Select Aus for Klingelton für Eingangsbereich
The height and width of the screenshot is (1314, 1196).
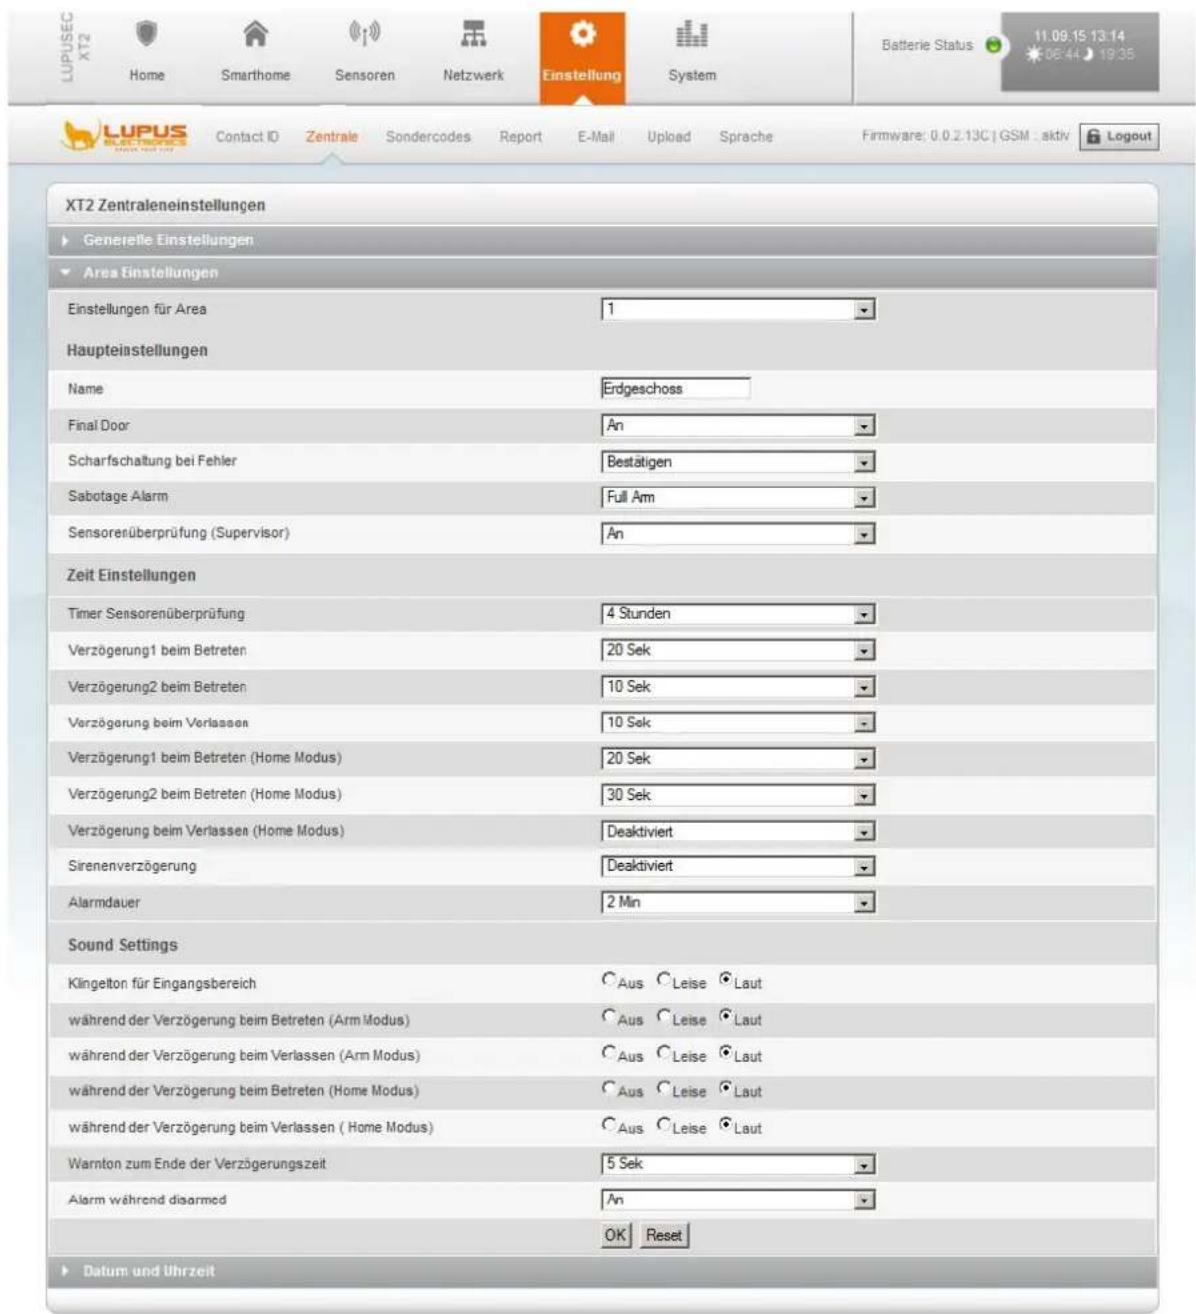(x=608, y=980)
